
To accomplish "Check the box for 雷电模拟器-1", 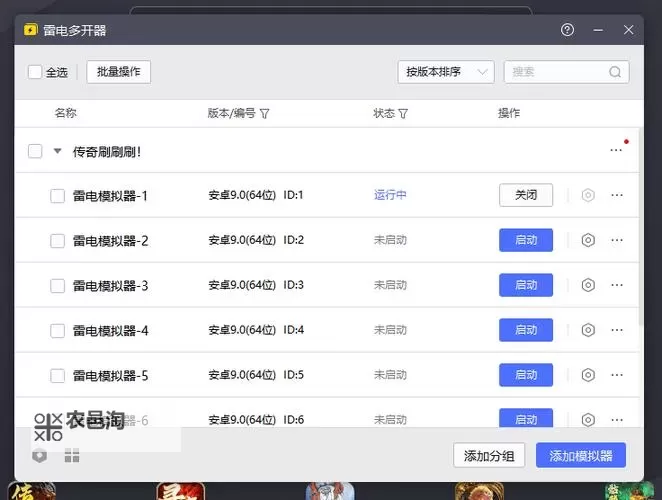I will tap(58, 196).
